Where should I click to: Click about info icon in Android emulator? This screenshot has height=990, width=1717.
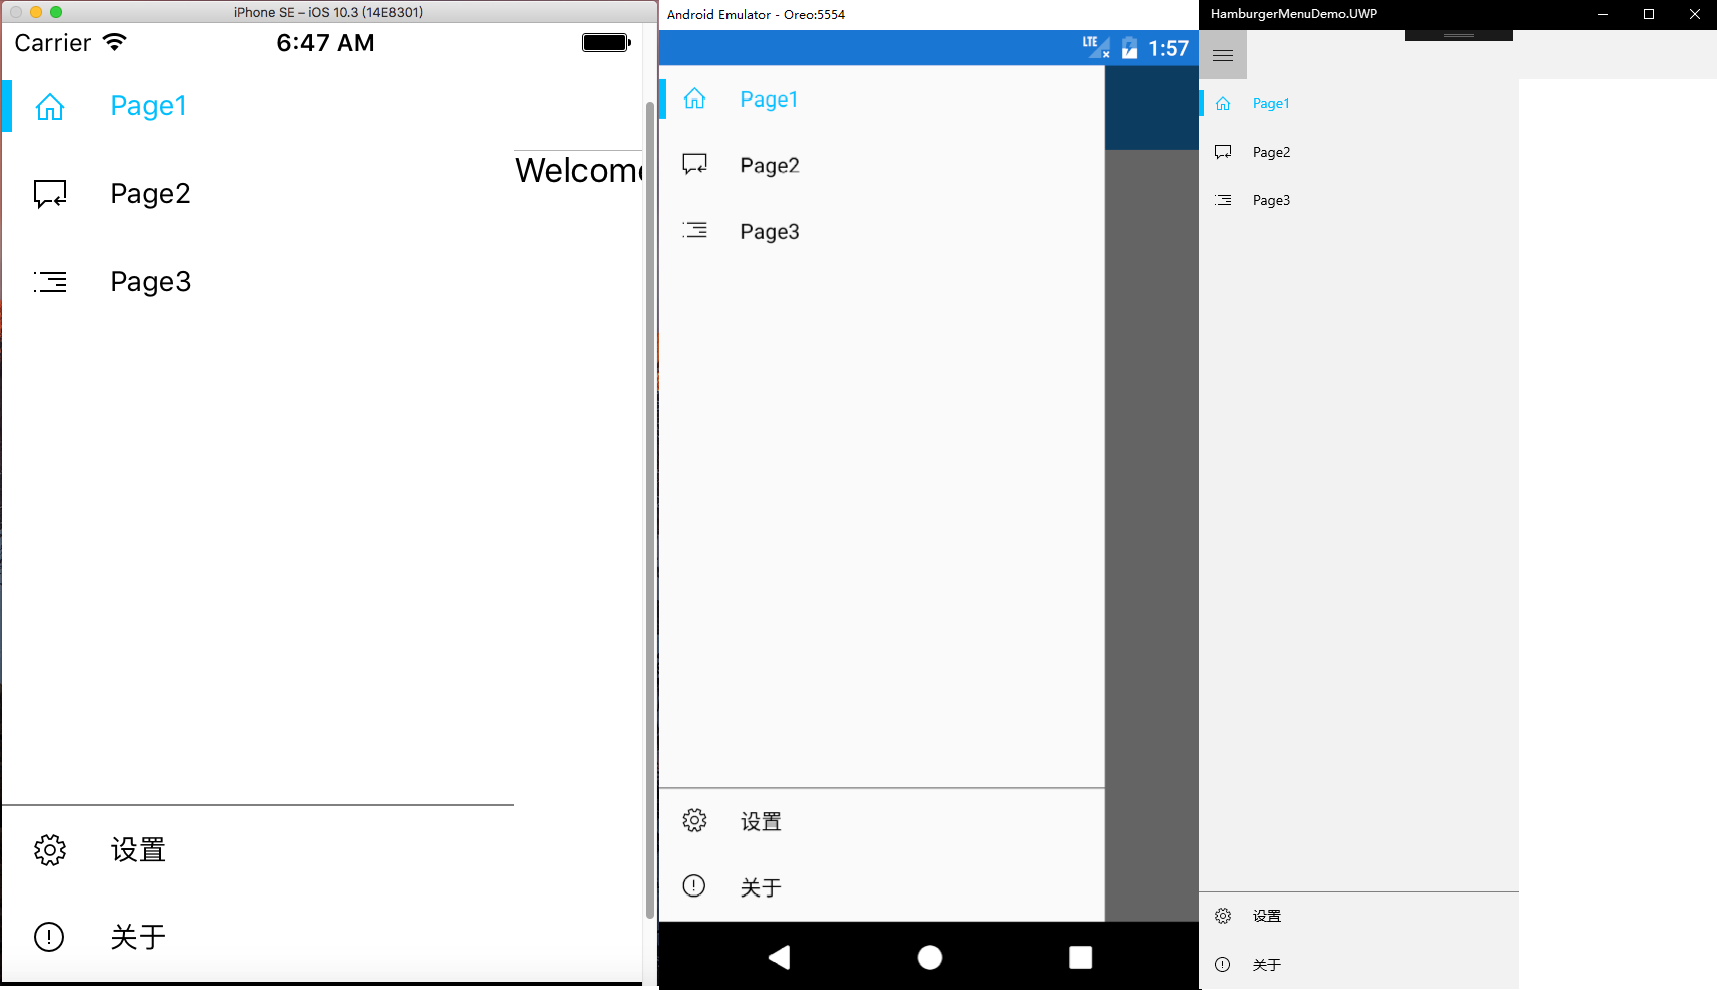tap(693, 886)
